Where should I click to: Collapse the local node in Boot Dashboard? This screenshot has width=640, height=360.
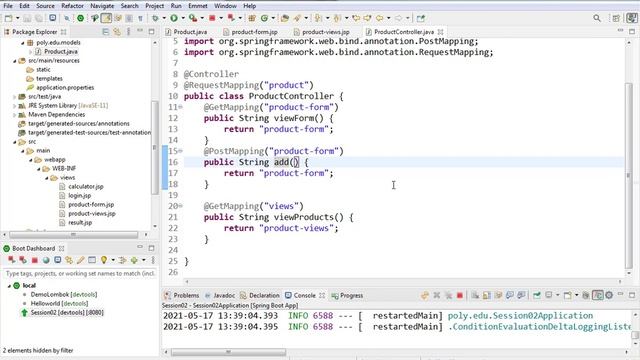point(9,286)
